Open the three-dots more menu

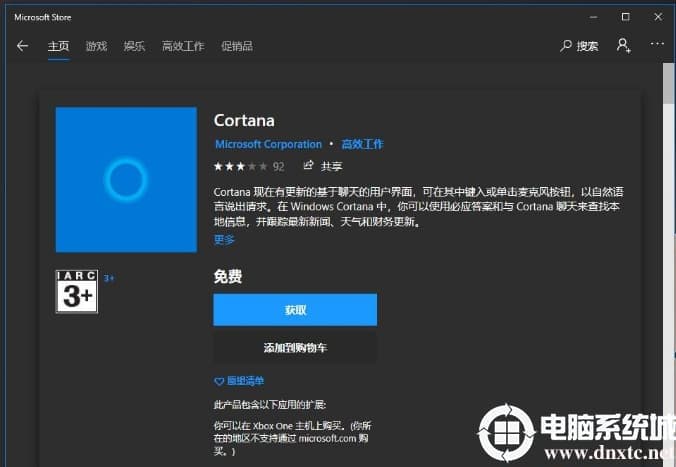click(657, 44)
